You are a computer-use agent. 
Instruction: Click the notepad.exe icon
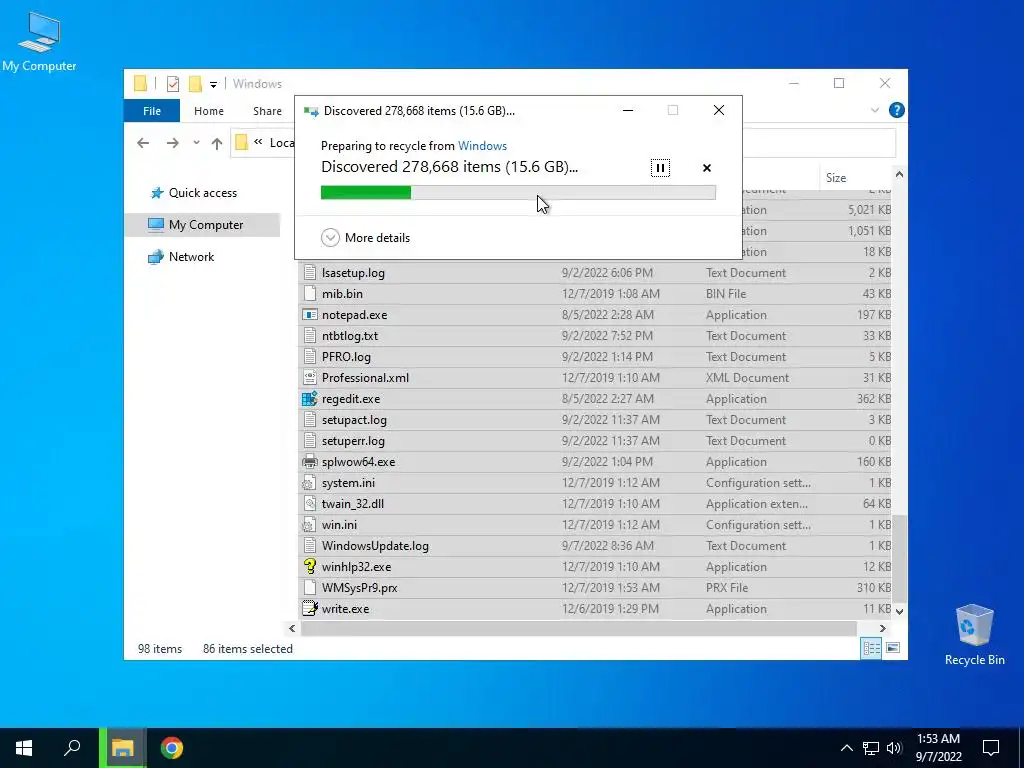[310, 315]
